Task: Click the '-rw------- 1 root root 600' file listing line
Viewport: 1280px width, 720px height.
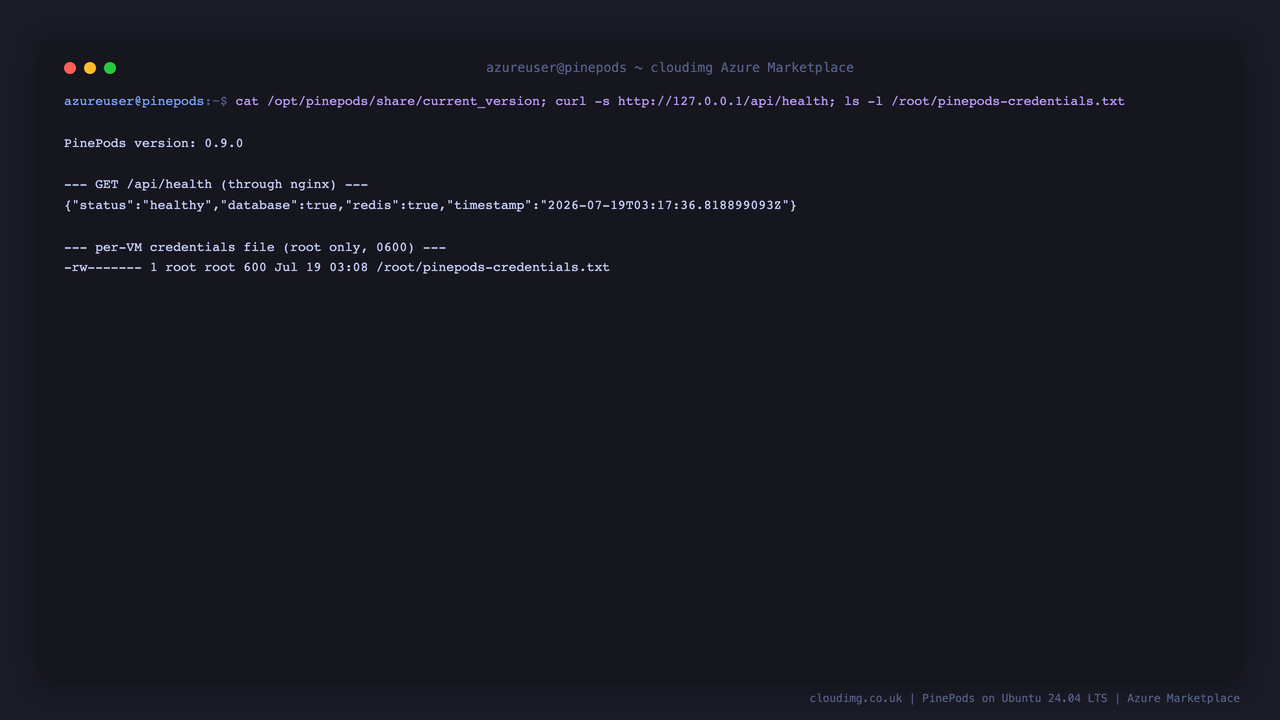Action: [x=337, y=267]
